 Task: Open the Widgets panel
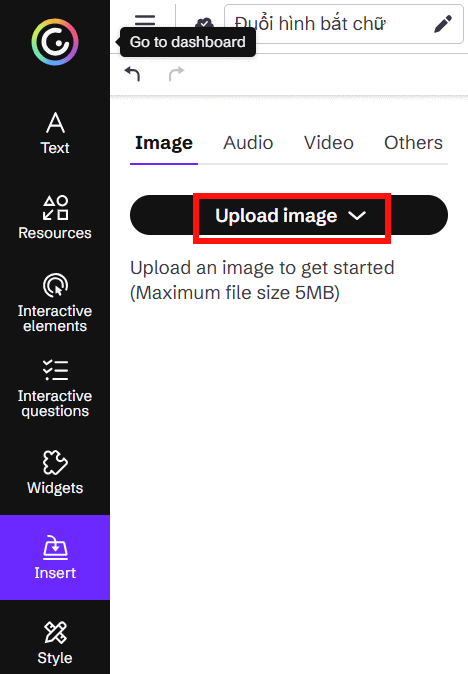coord(55,473)
